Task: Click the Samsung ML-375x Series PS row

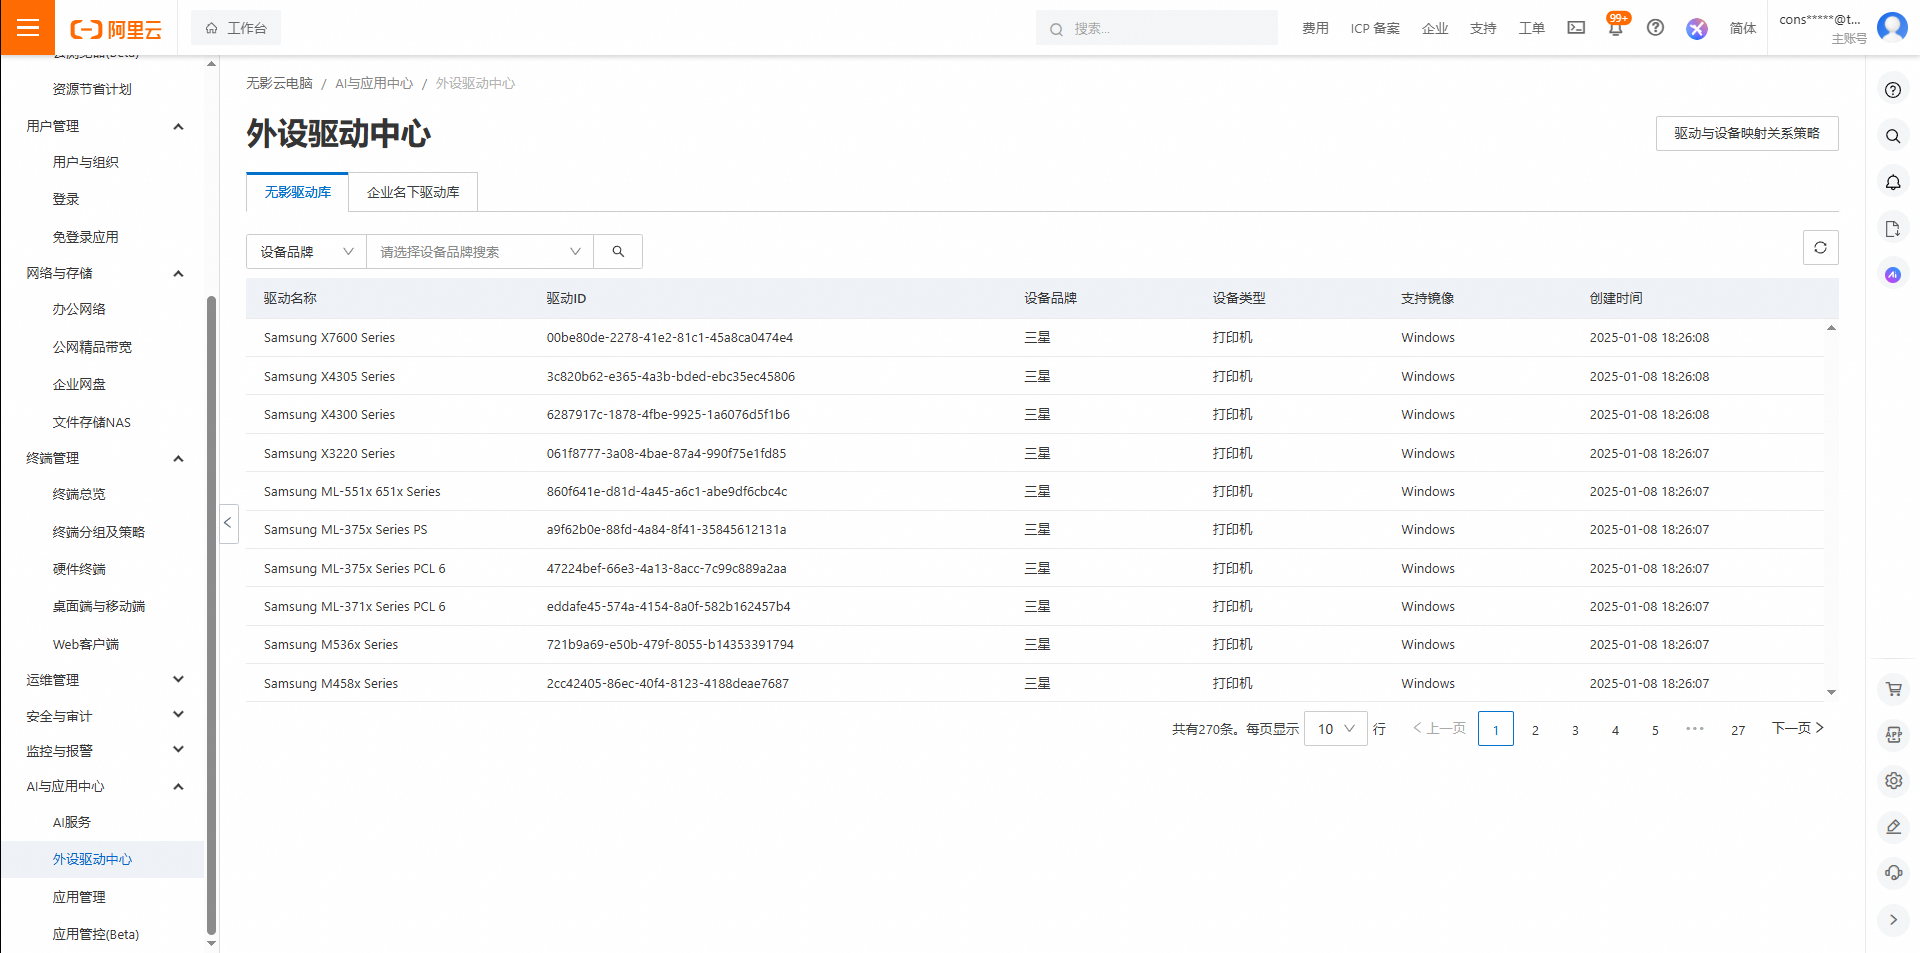Action: tap(1035, 530)
